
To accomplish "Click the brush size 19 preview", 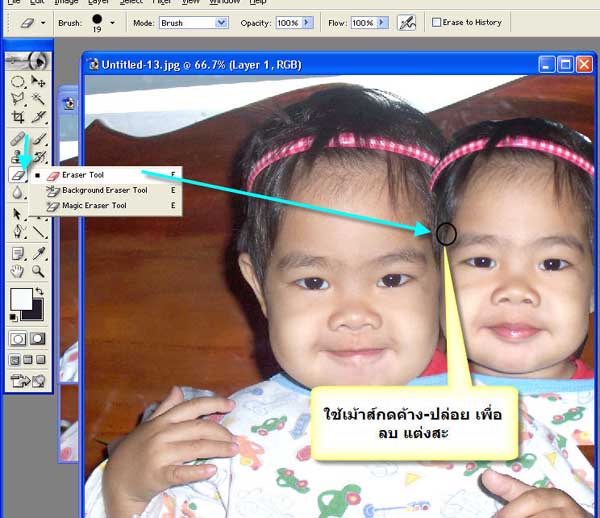I will pyautogui.click(x=97, y=23).
